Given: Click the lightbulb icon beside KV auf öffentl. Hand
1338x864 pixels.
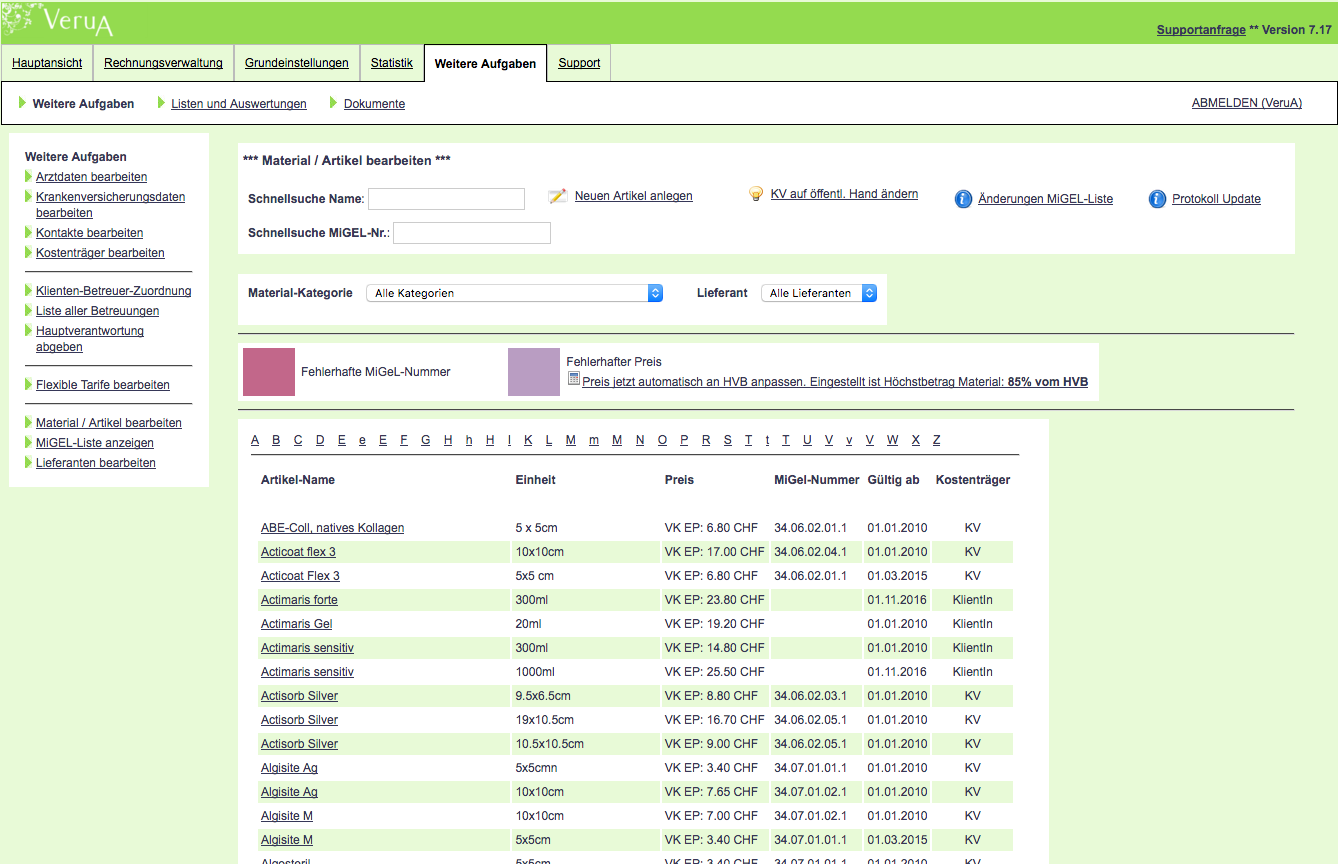Looking at the screenshot, I should click(756, 194).
